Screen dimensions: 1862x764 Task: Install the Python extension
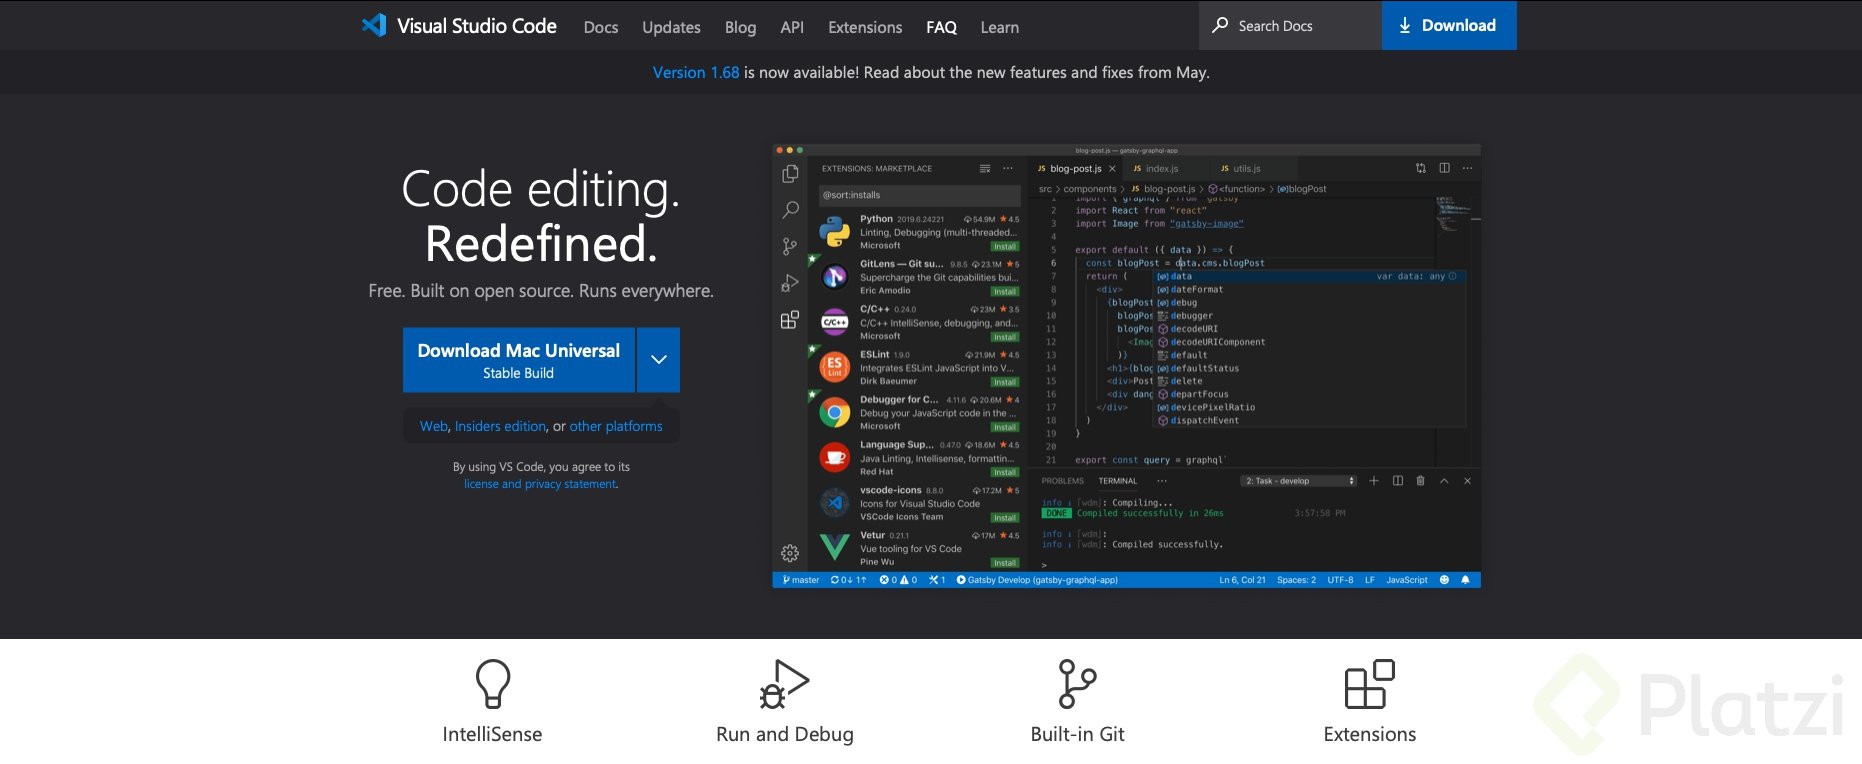(1005, 246)
